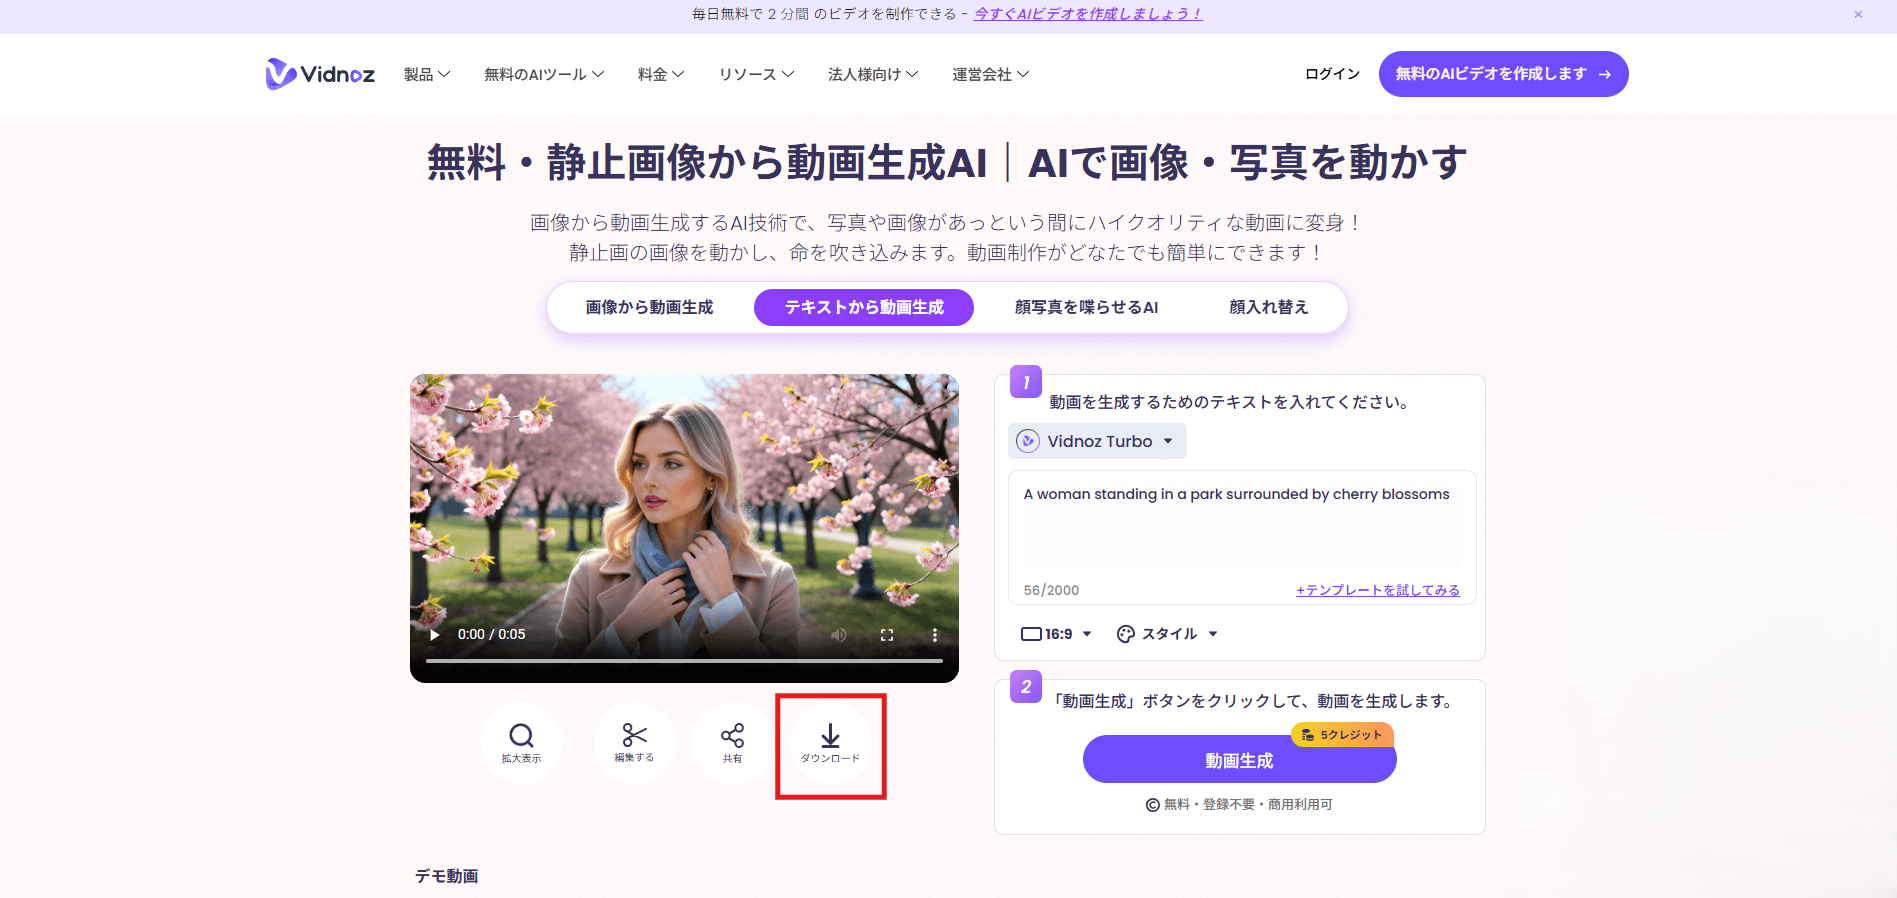1897x898 pixels.
Task: Click the 56/2000 character counter
Action: click(x=1051, y=590)
